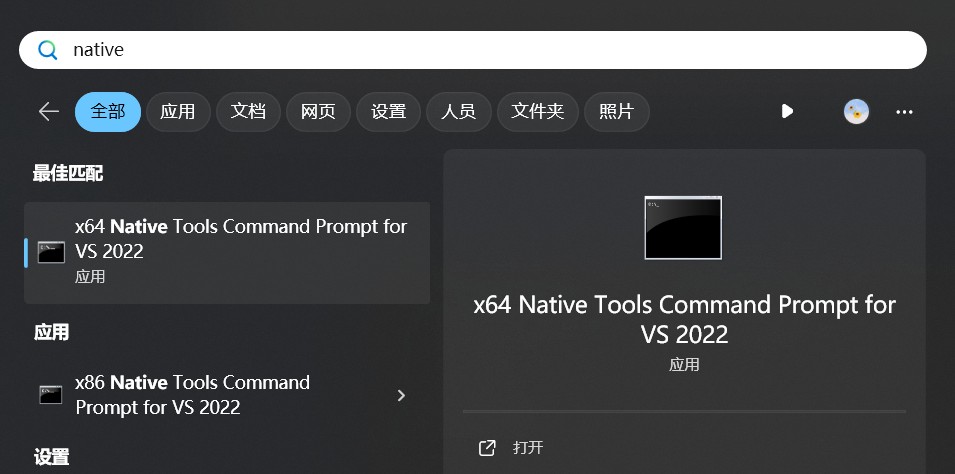Switch to the 应用 filter tab

[178, 111]
